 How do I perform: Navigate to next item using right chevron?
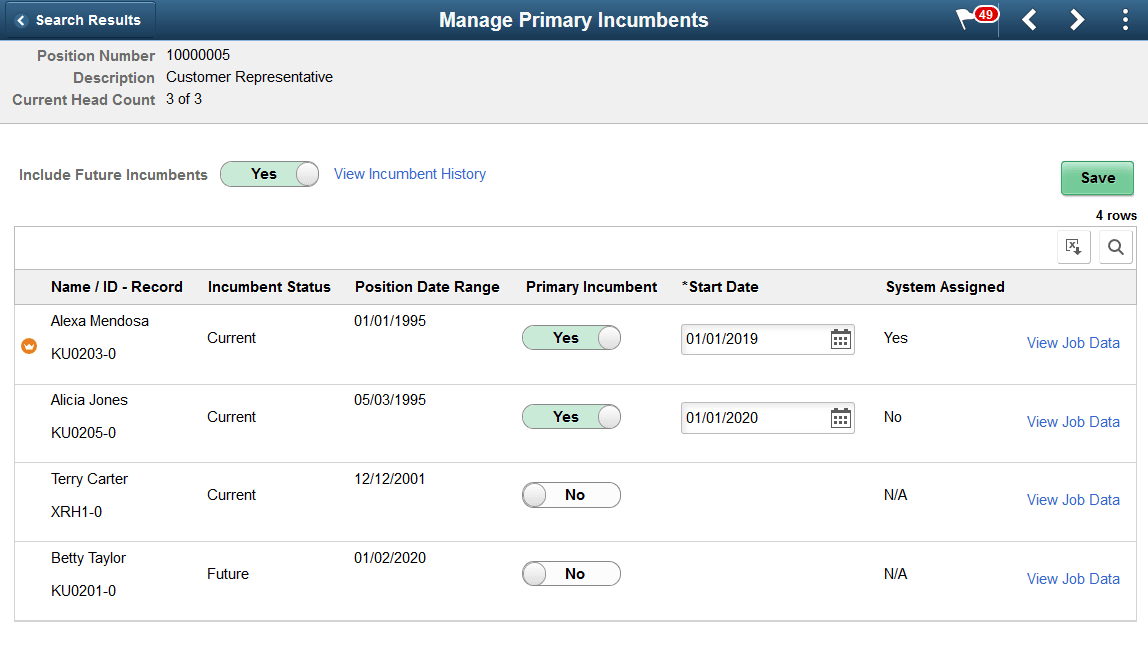coord(1077,19)
